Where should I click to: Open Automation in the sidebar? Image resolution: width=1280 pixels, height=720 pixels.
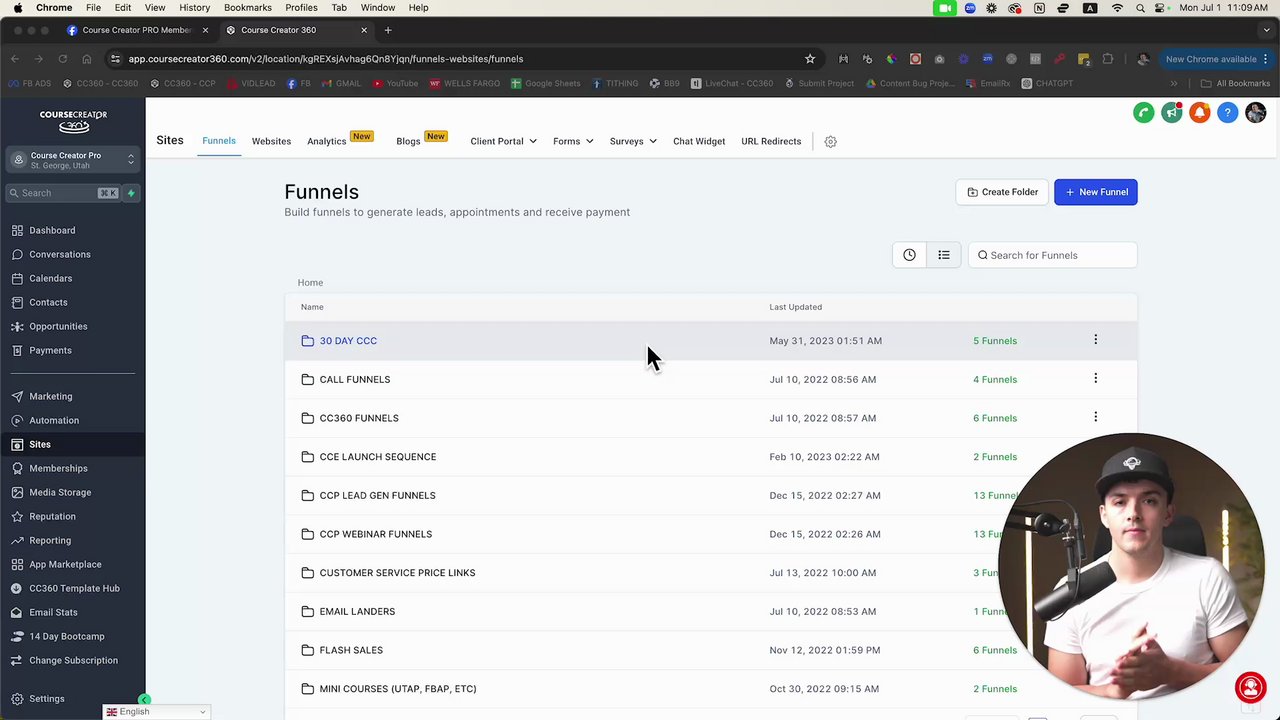pos(54,420)
